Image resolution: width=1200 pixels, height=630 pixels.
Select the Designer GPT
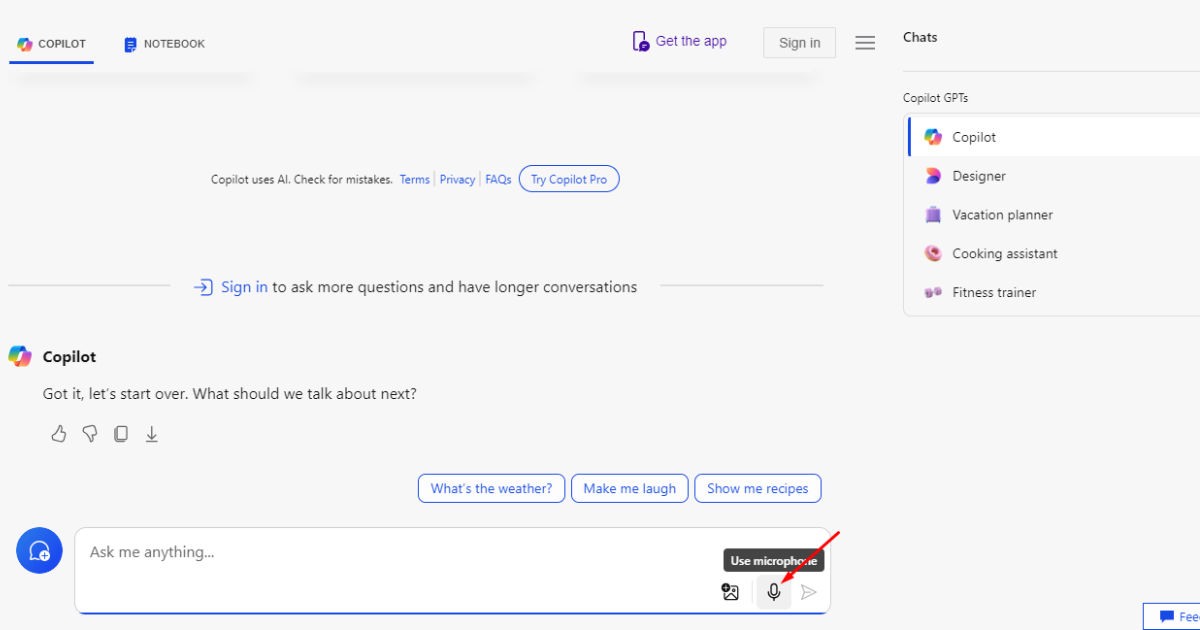(1054, 176)
